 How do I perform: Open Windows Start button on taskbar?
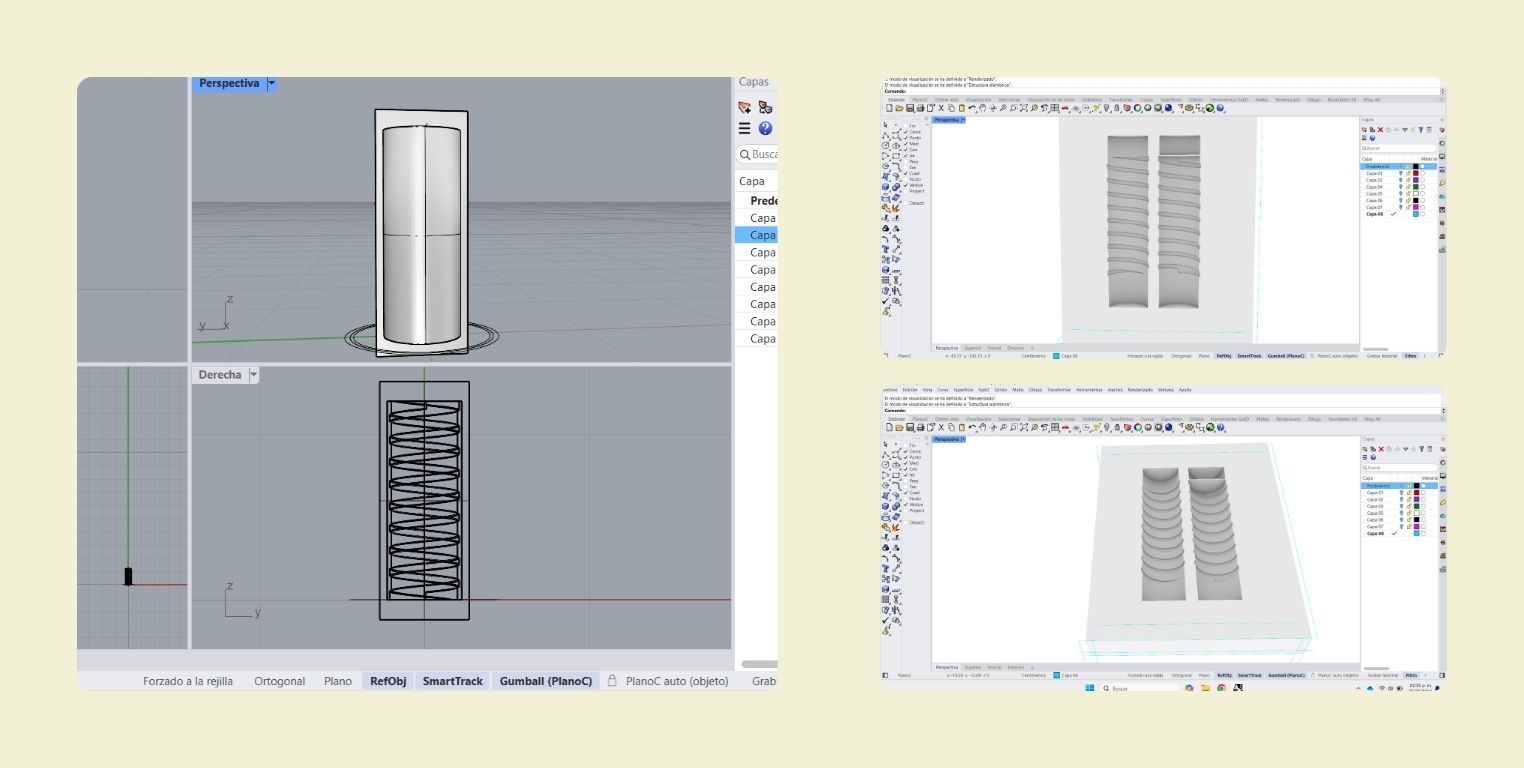1090,688
